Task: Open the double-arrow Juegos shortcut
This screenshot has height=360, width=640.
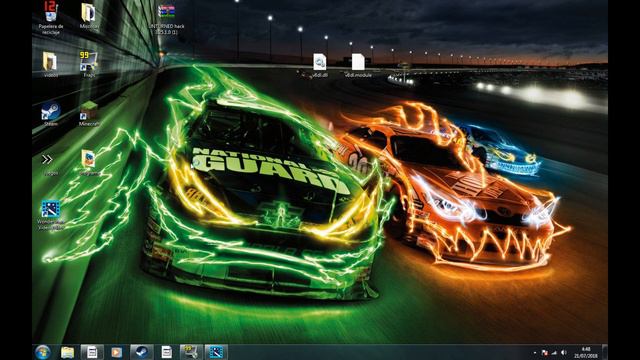Action: [48, 164]
